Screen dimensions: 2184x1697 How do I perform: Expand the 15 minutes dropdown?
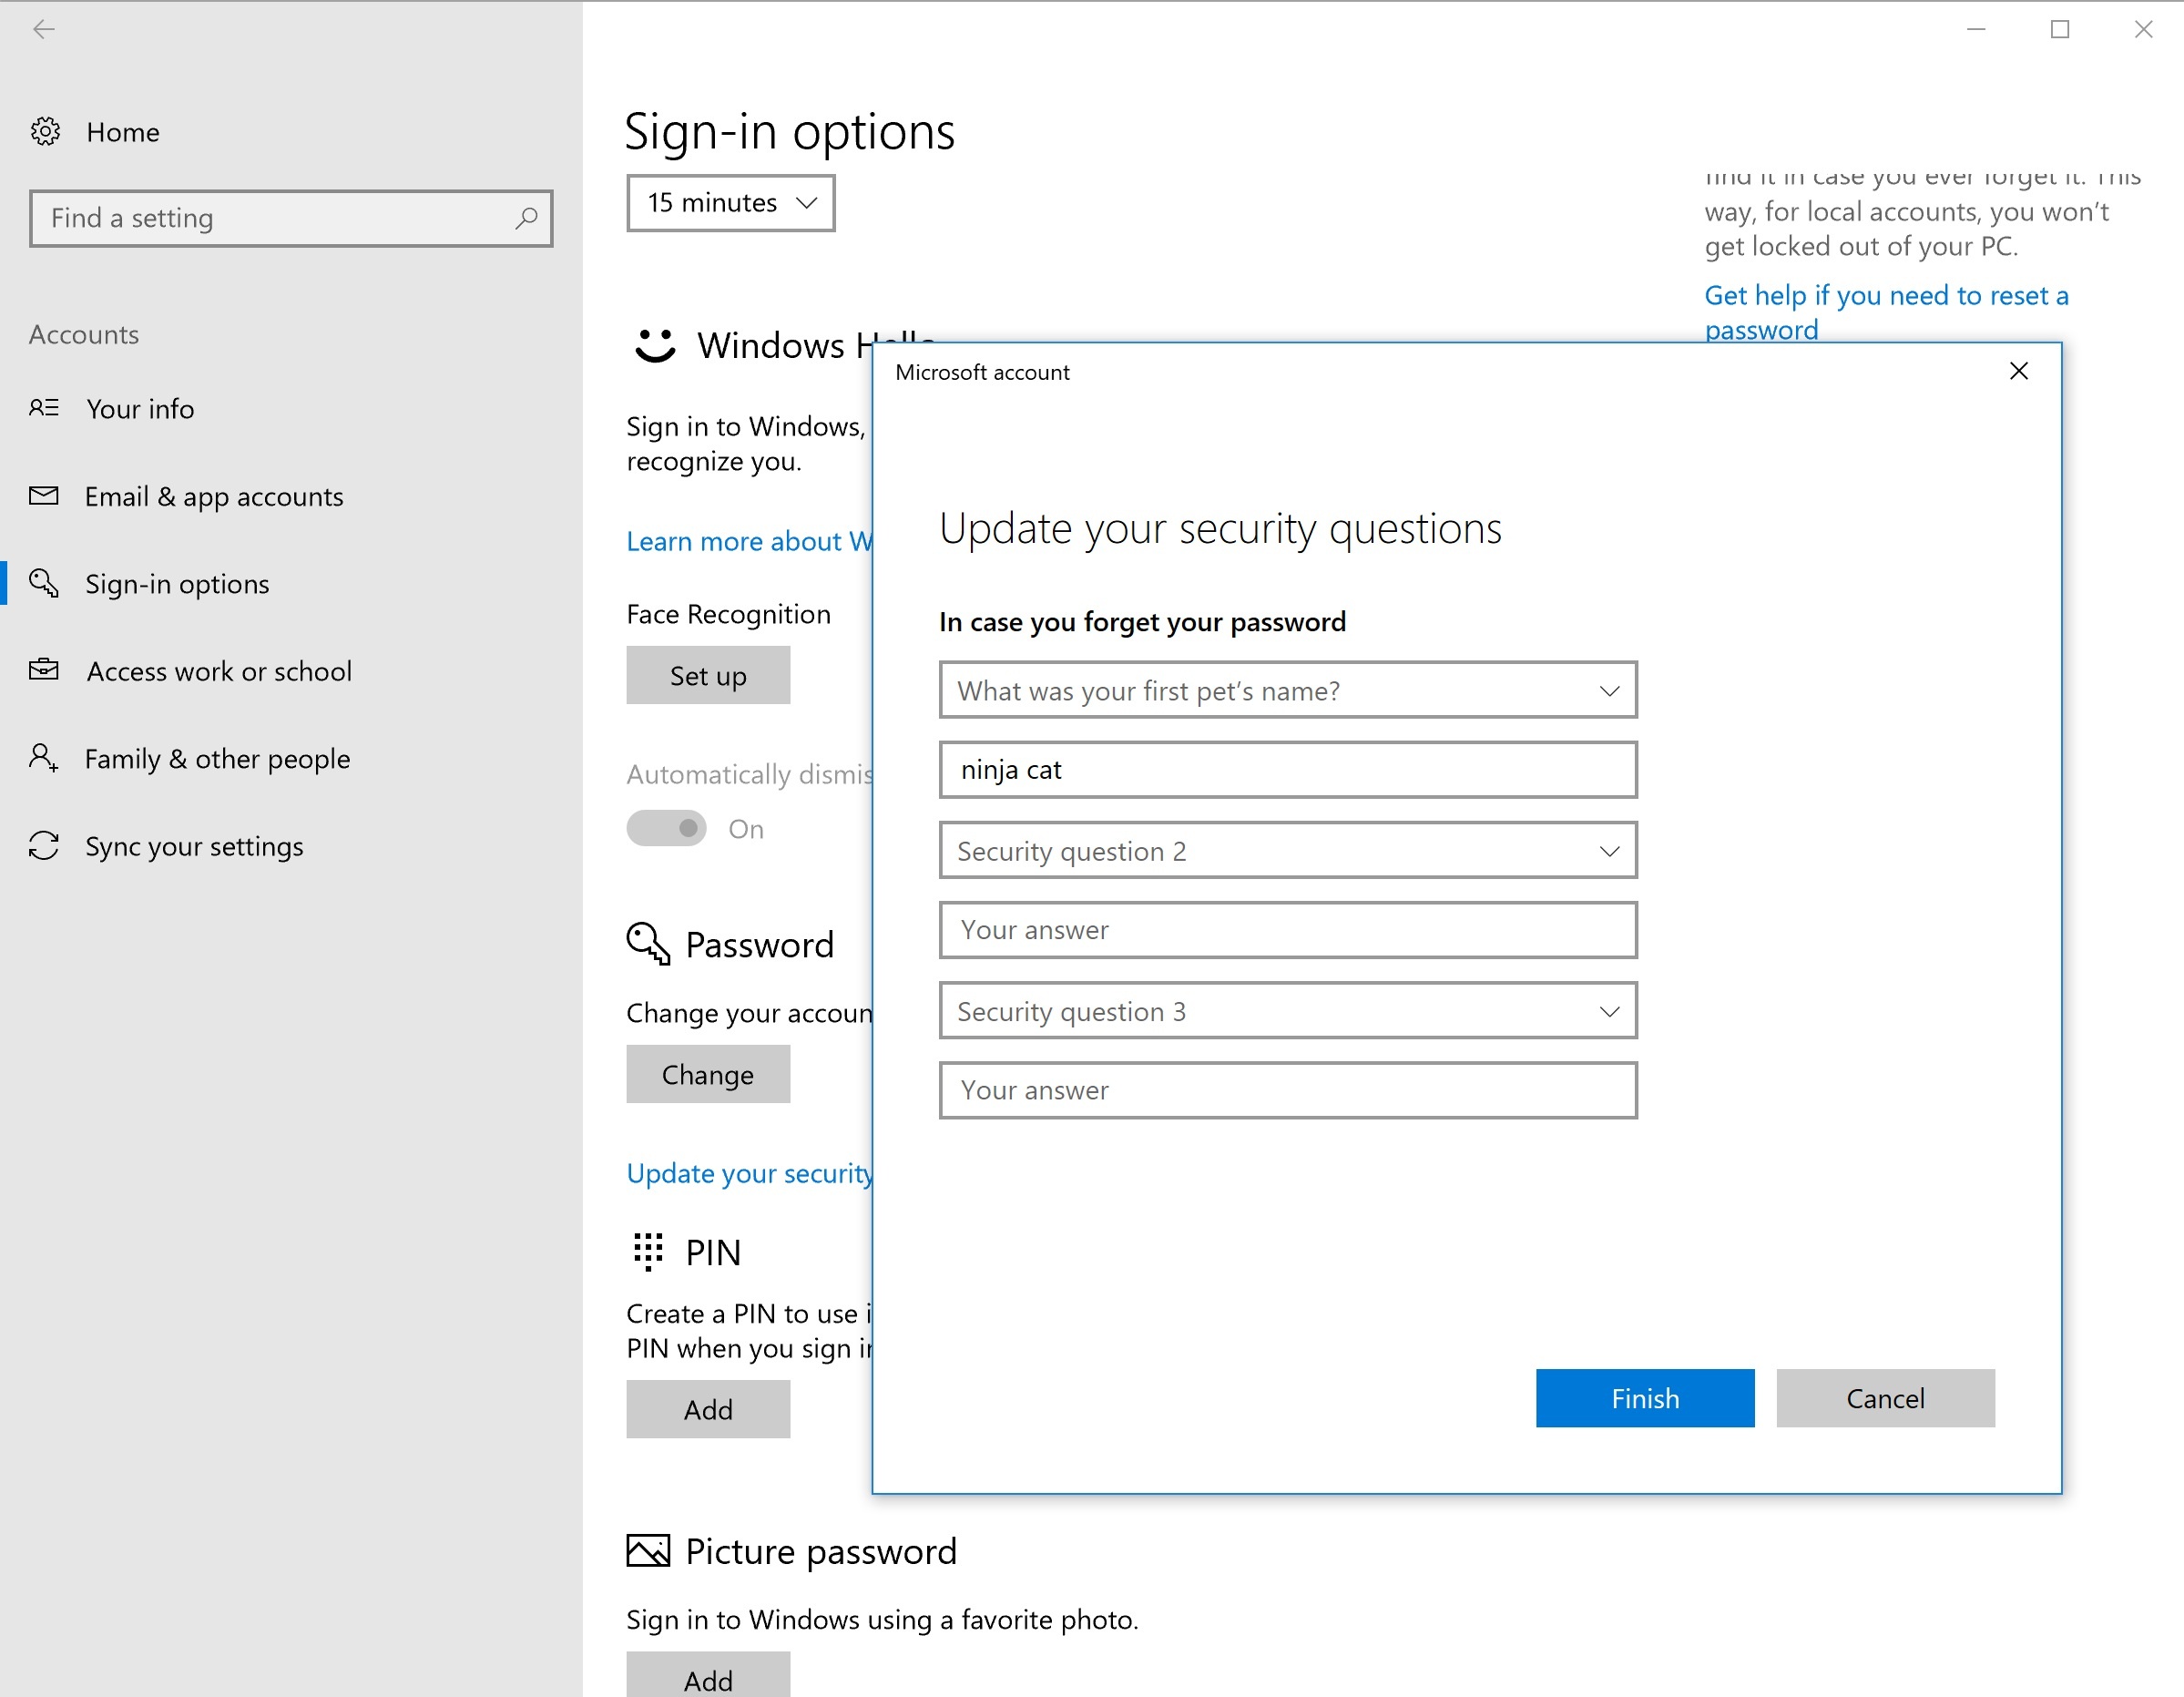730,203
